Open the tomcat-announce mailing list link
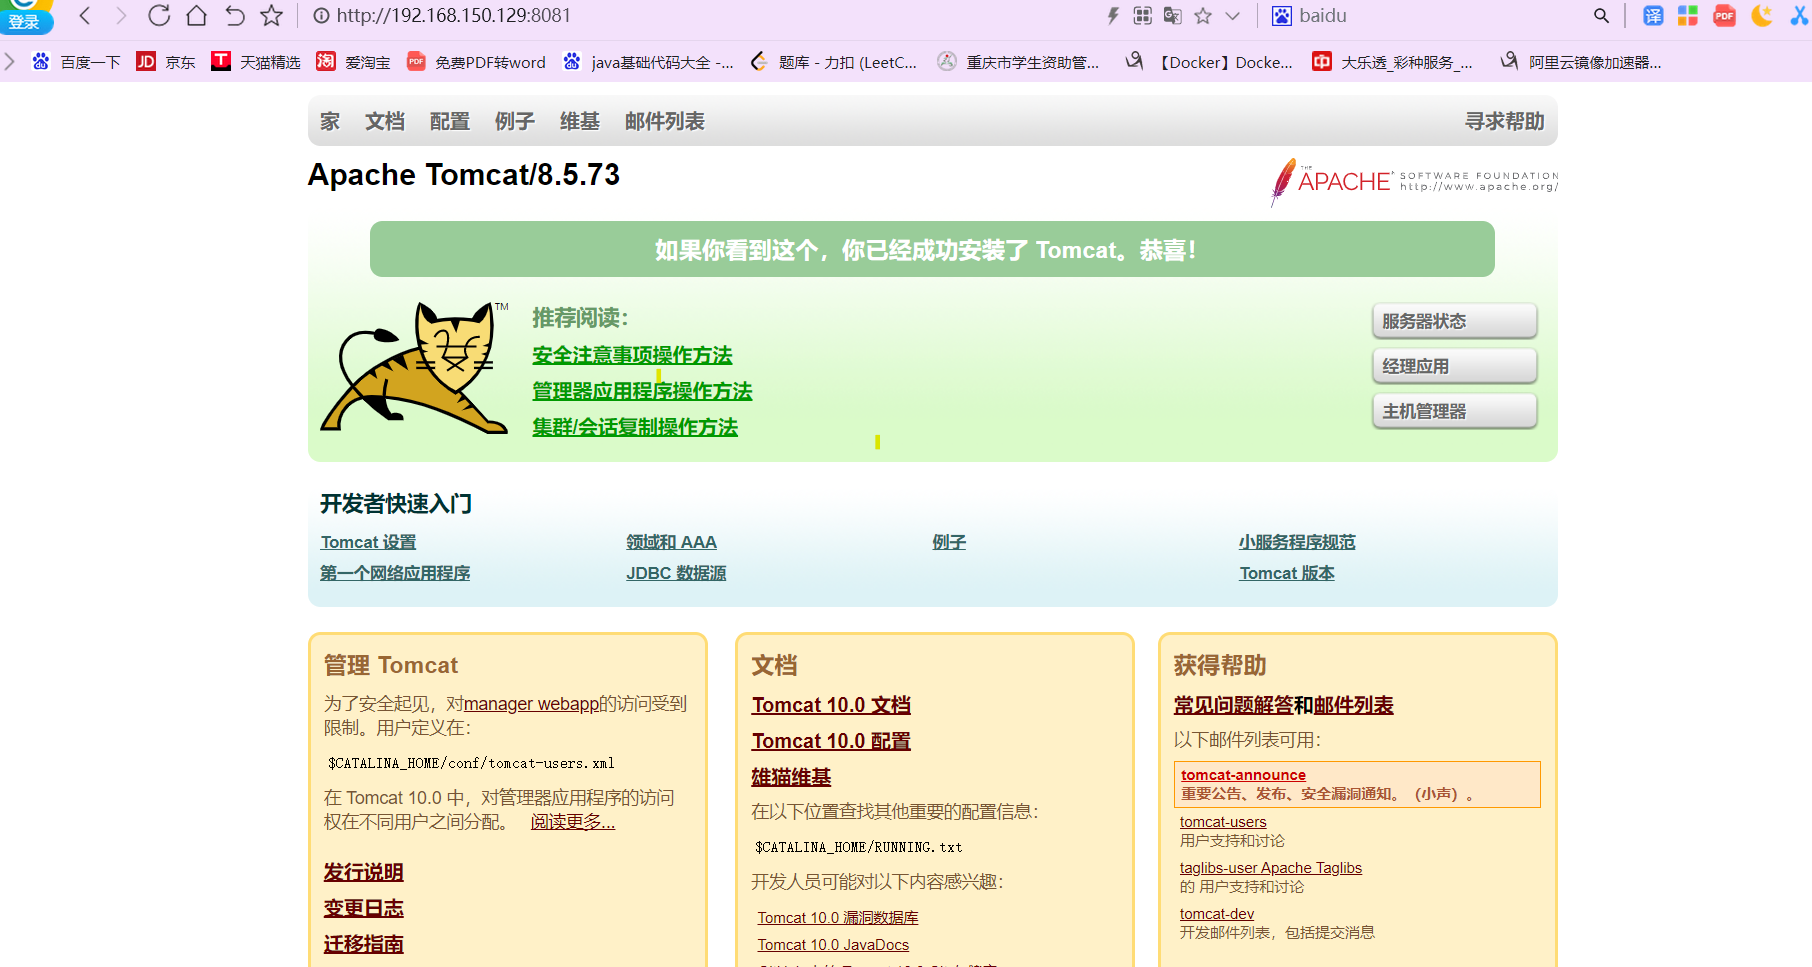This screenshot has width=1812, height=967. pyautogui.click(x=1243, y=775)
